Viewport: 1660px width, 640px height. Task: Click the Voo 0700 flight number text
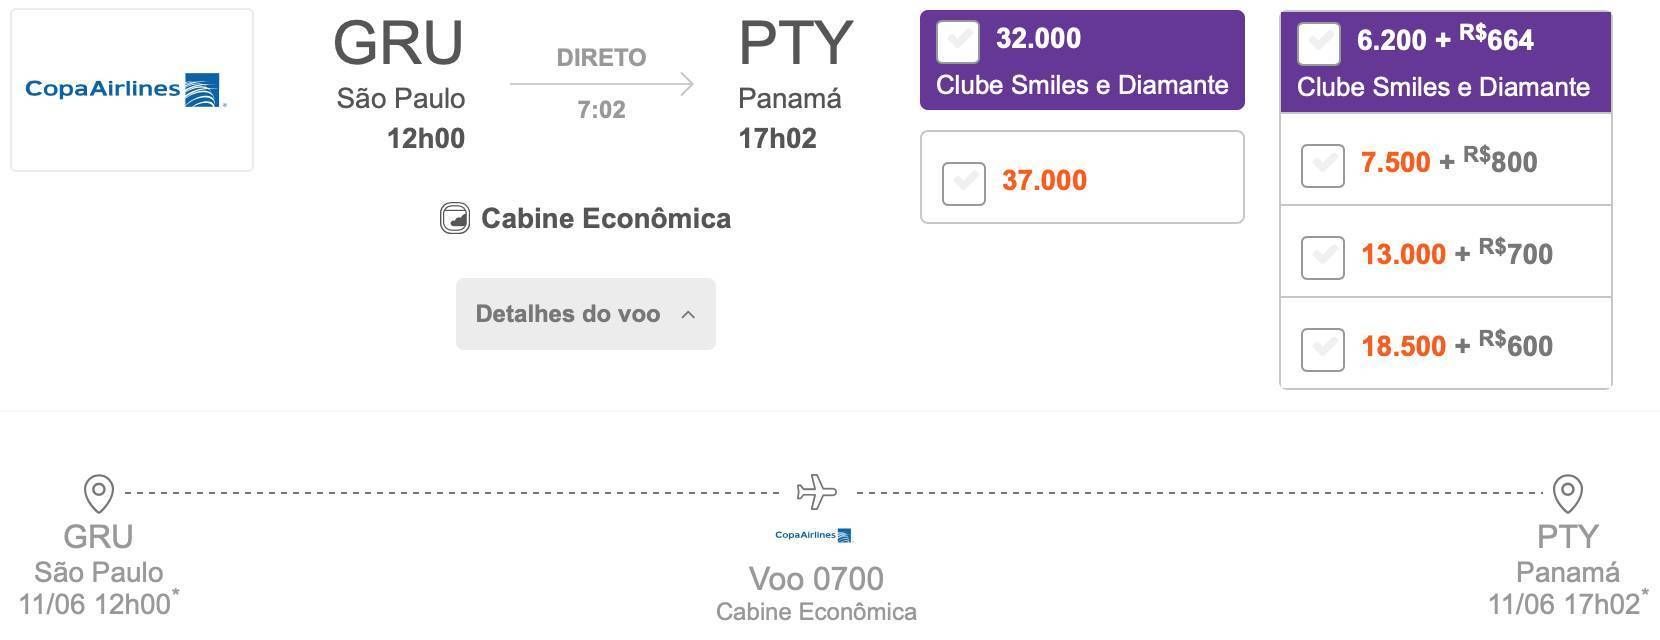[x=816, y=579]
